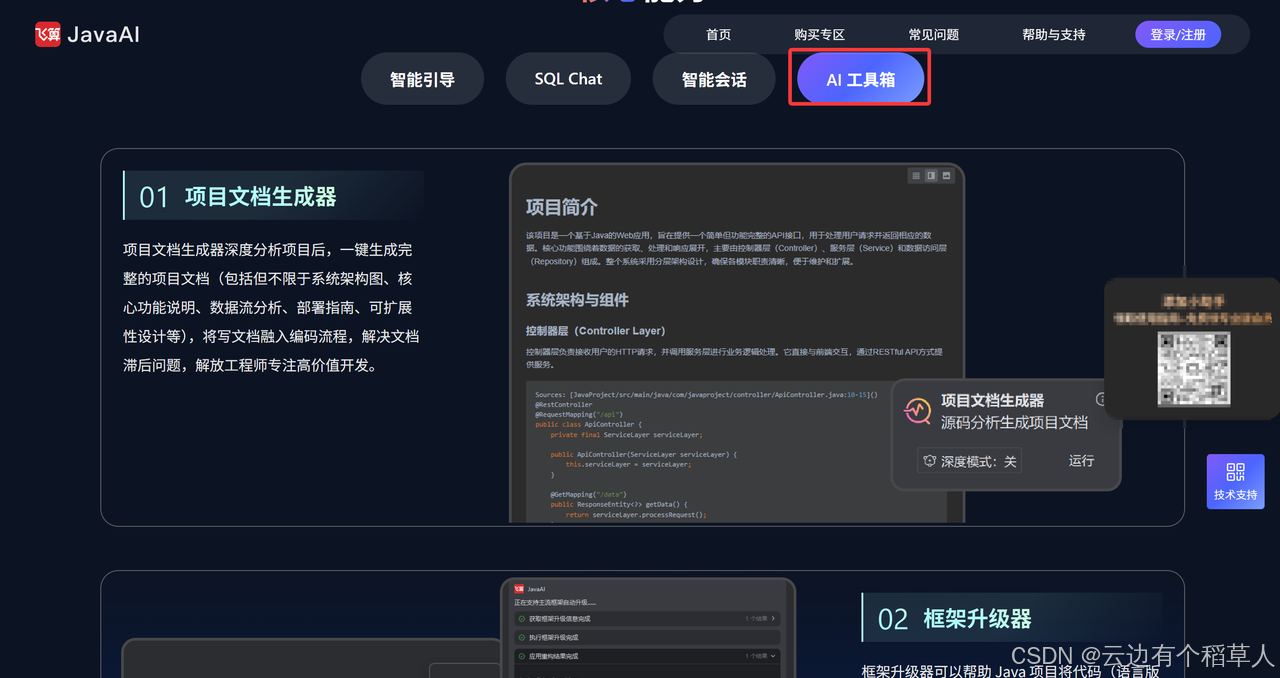
Task: Select the AI 工具箱 tab
Action: coord(860,79)
